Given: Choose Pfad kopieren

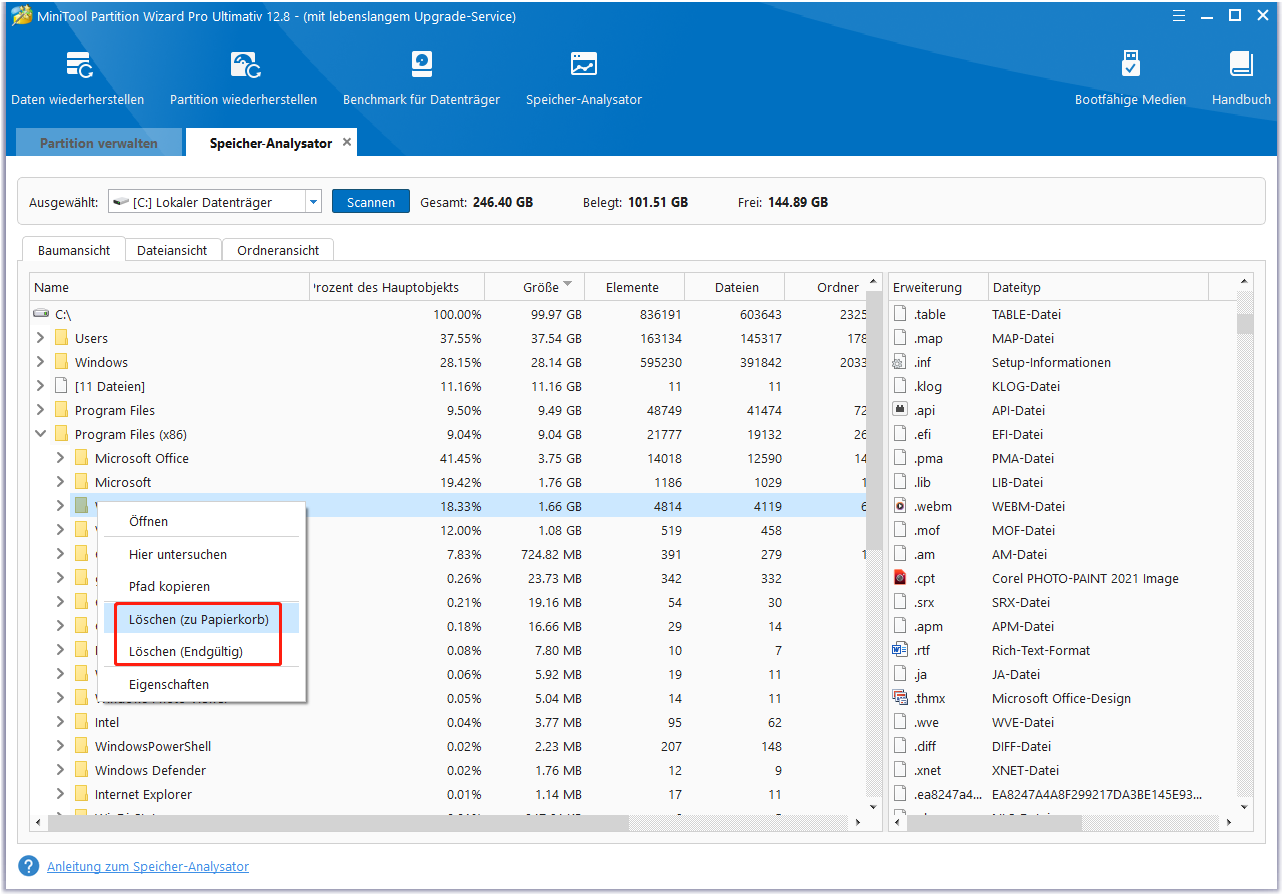Looking at the screenshot, I should (201, 586).
